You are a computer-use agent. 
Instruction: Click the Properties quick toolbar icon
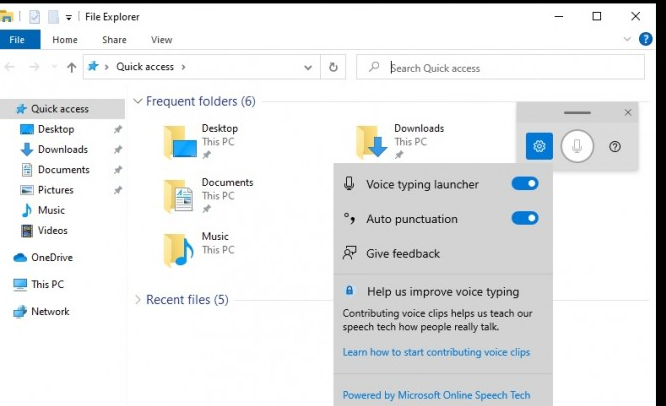(34, 17)
